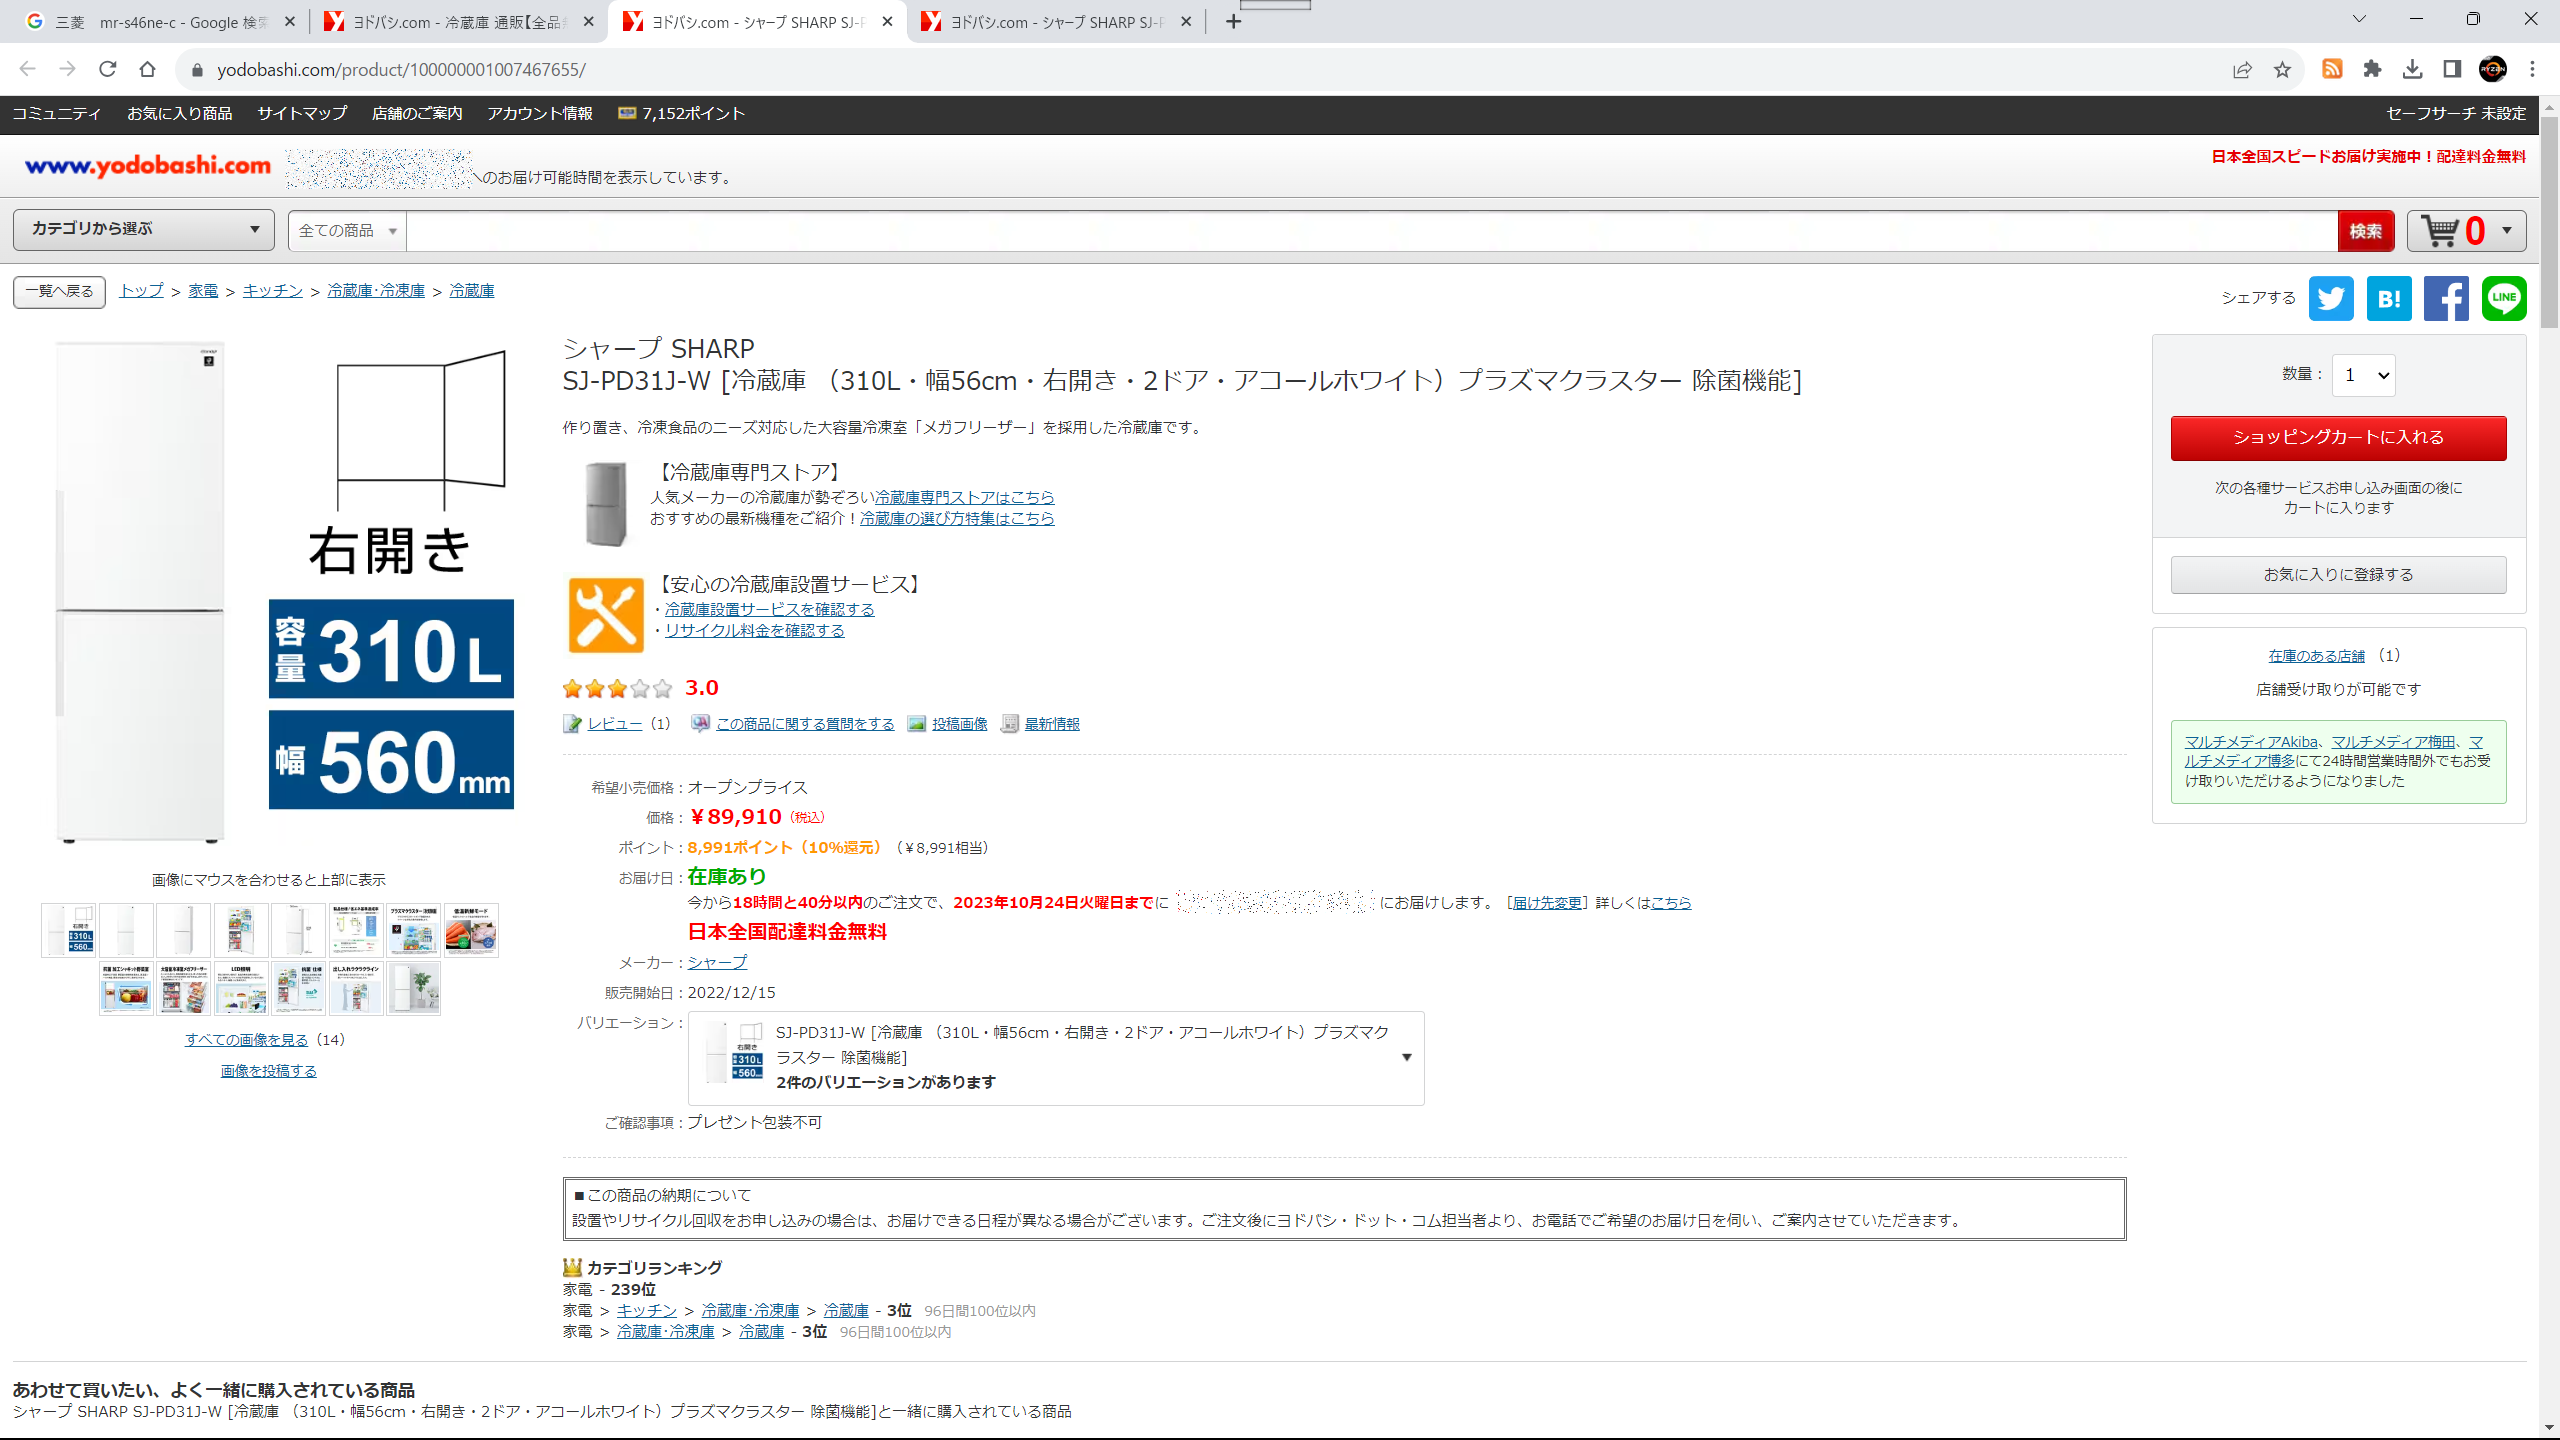Click the red 検索 search button
The width and height of the screenshot is (2560, 1440).
(2365, 231)
